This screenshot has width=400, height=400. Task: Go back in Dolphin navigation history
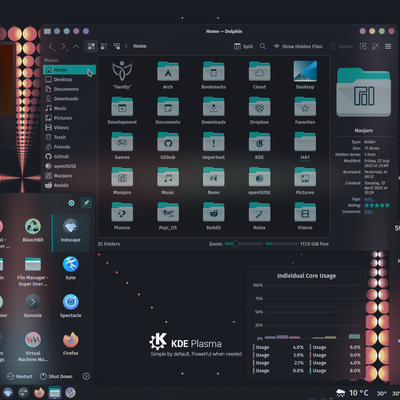51,46
